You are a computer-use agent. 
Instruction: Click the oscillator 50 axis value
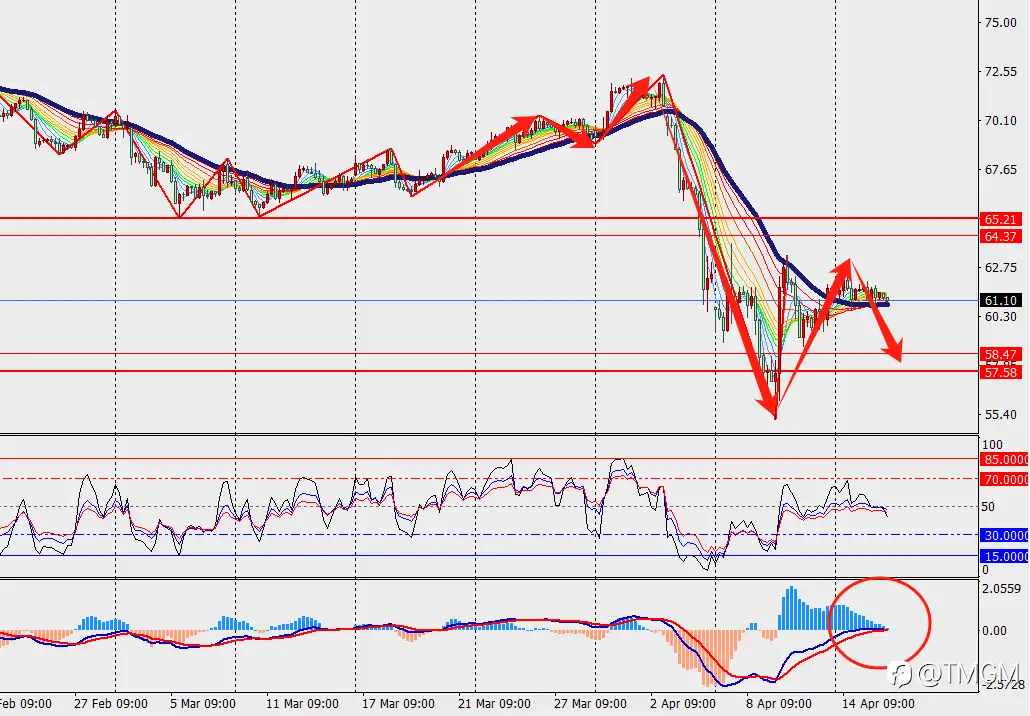click(x=988, y=506)
